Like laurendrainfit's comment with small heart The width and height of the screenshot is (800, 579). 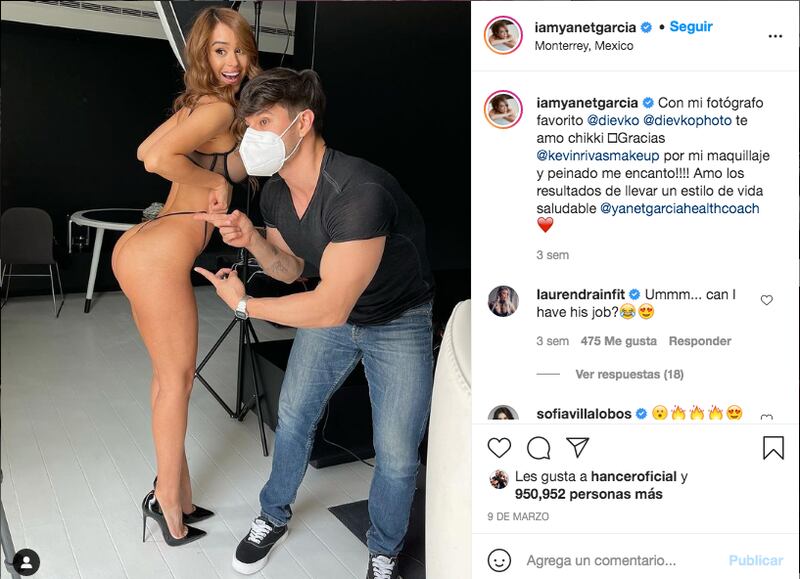766,300
